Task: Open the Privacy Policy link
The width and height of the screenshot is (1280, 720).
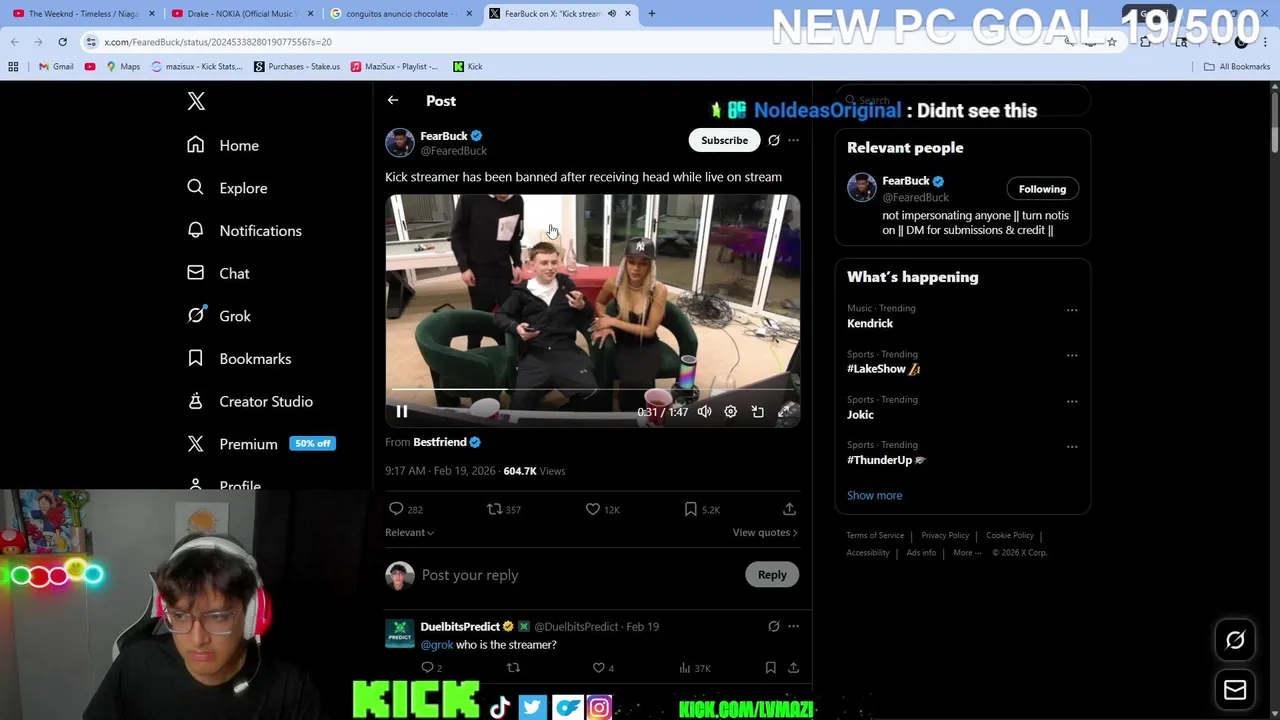Action: point(945,536)
